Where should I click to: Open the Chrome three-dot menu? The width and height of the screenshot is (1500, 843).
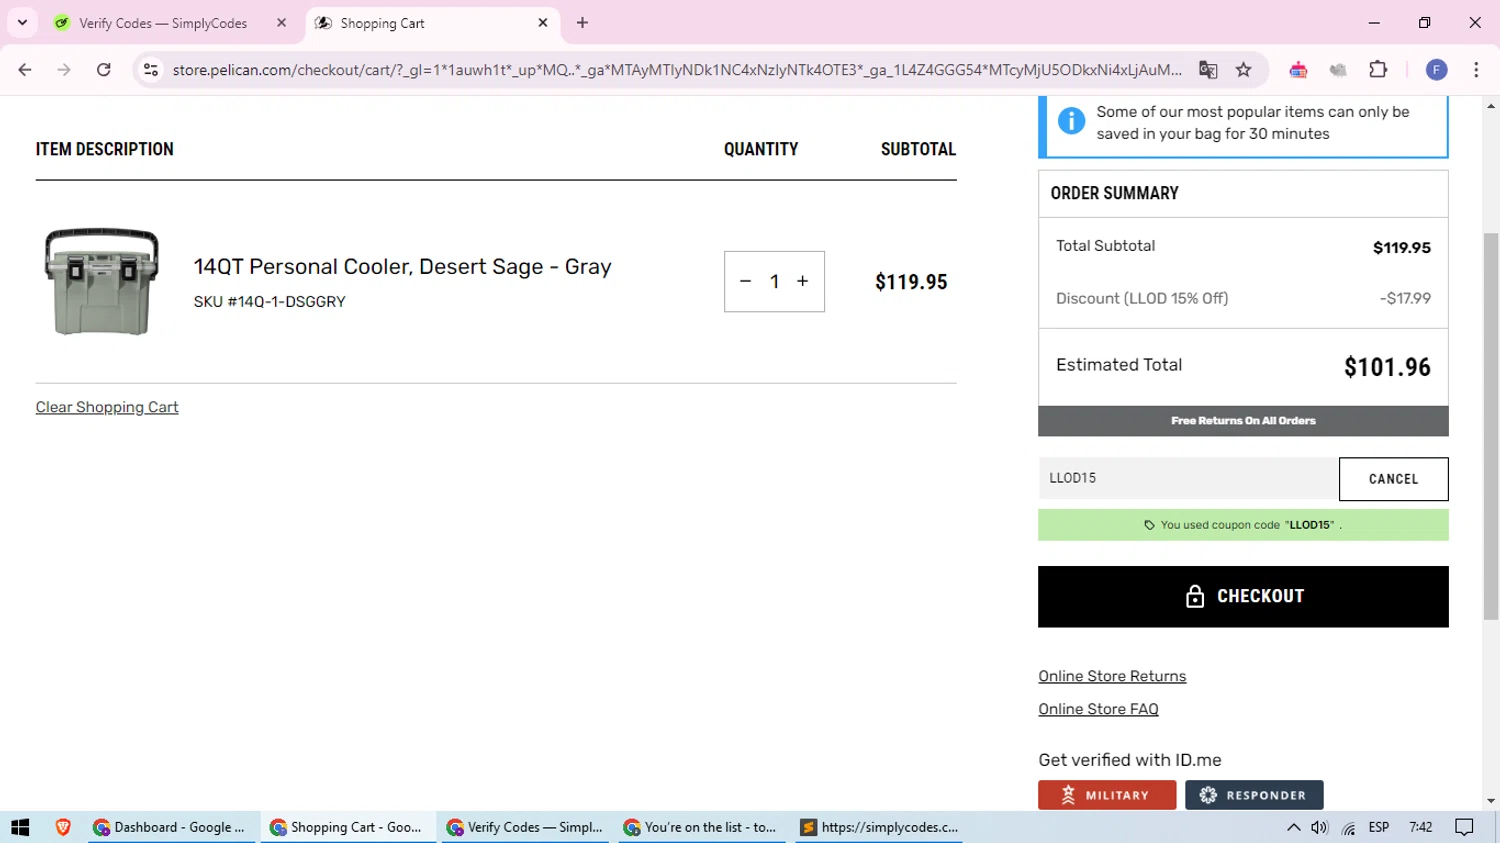pyautogui.click(x=1476, y=70)
